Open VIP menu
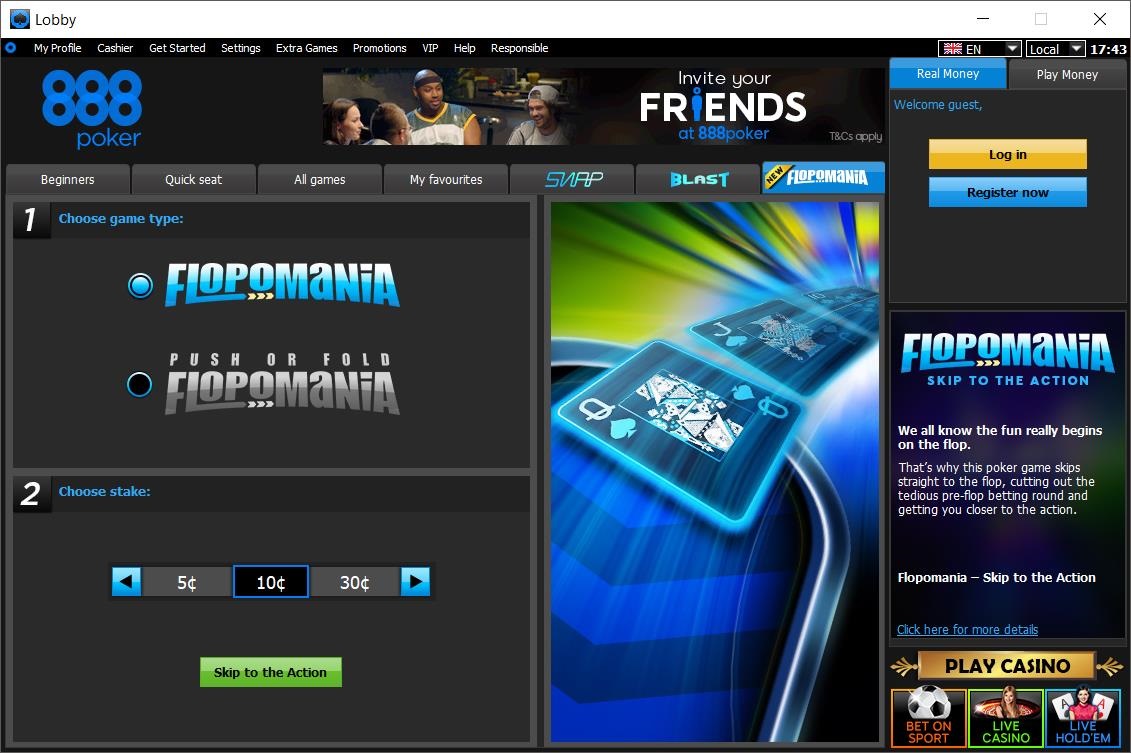1131x753 pixels. point(431,48)
